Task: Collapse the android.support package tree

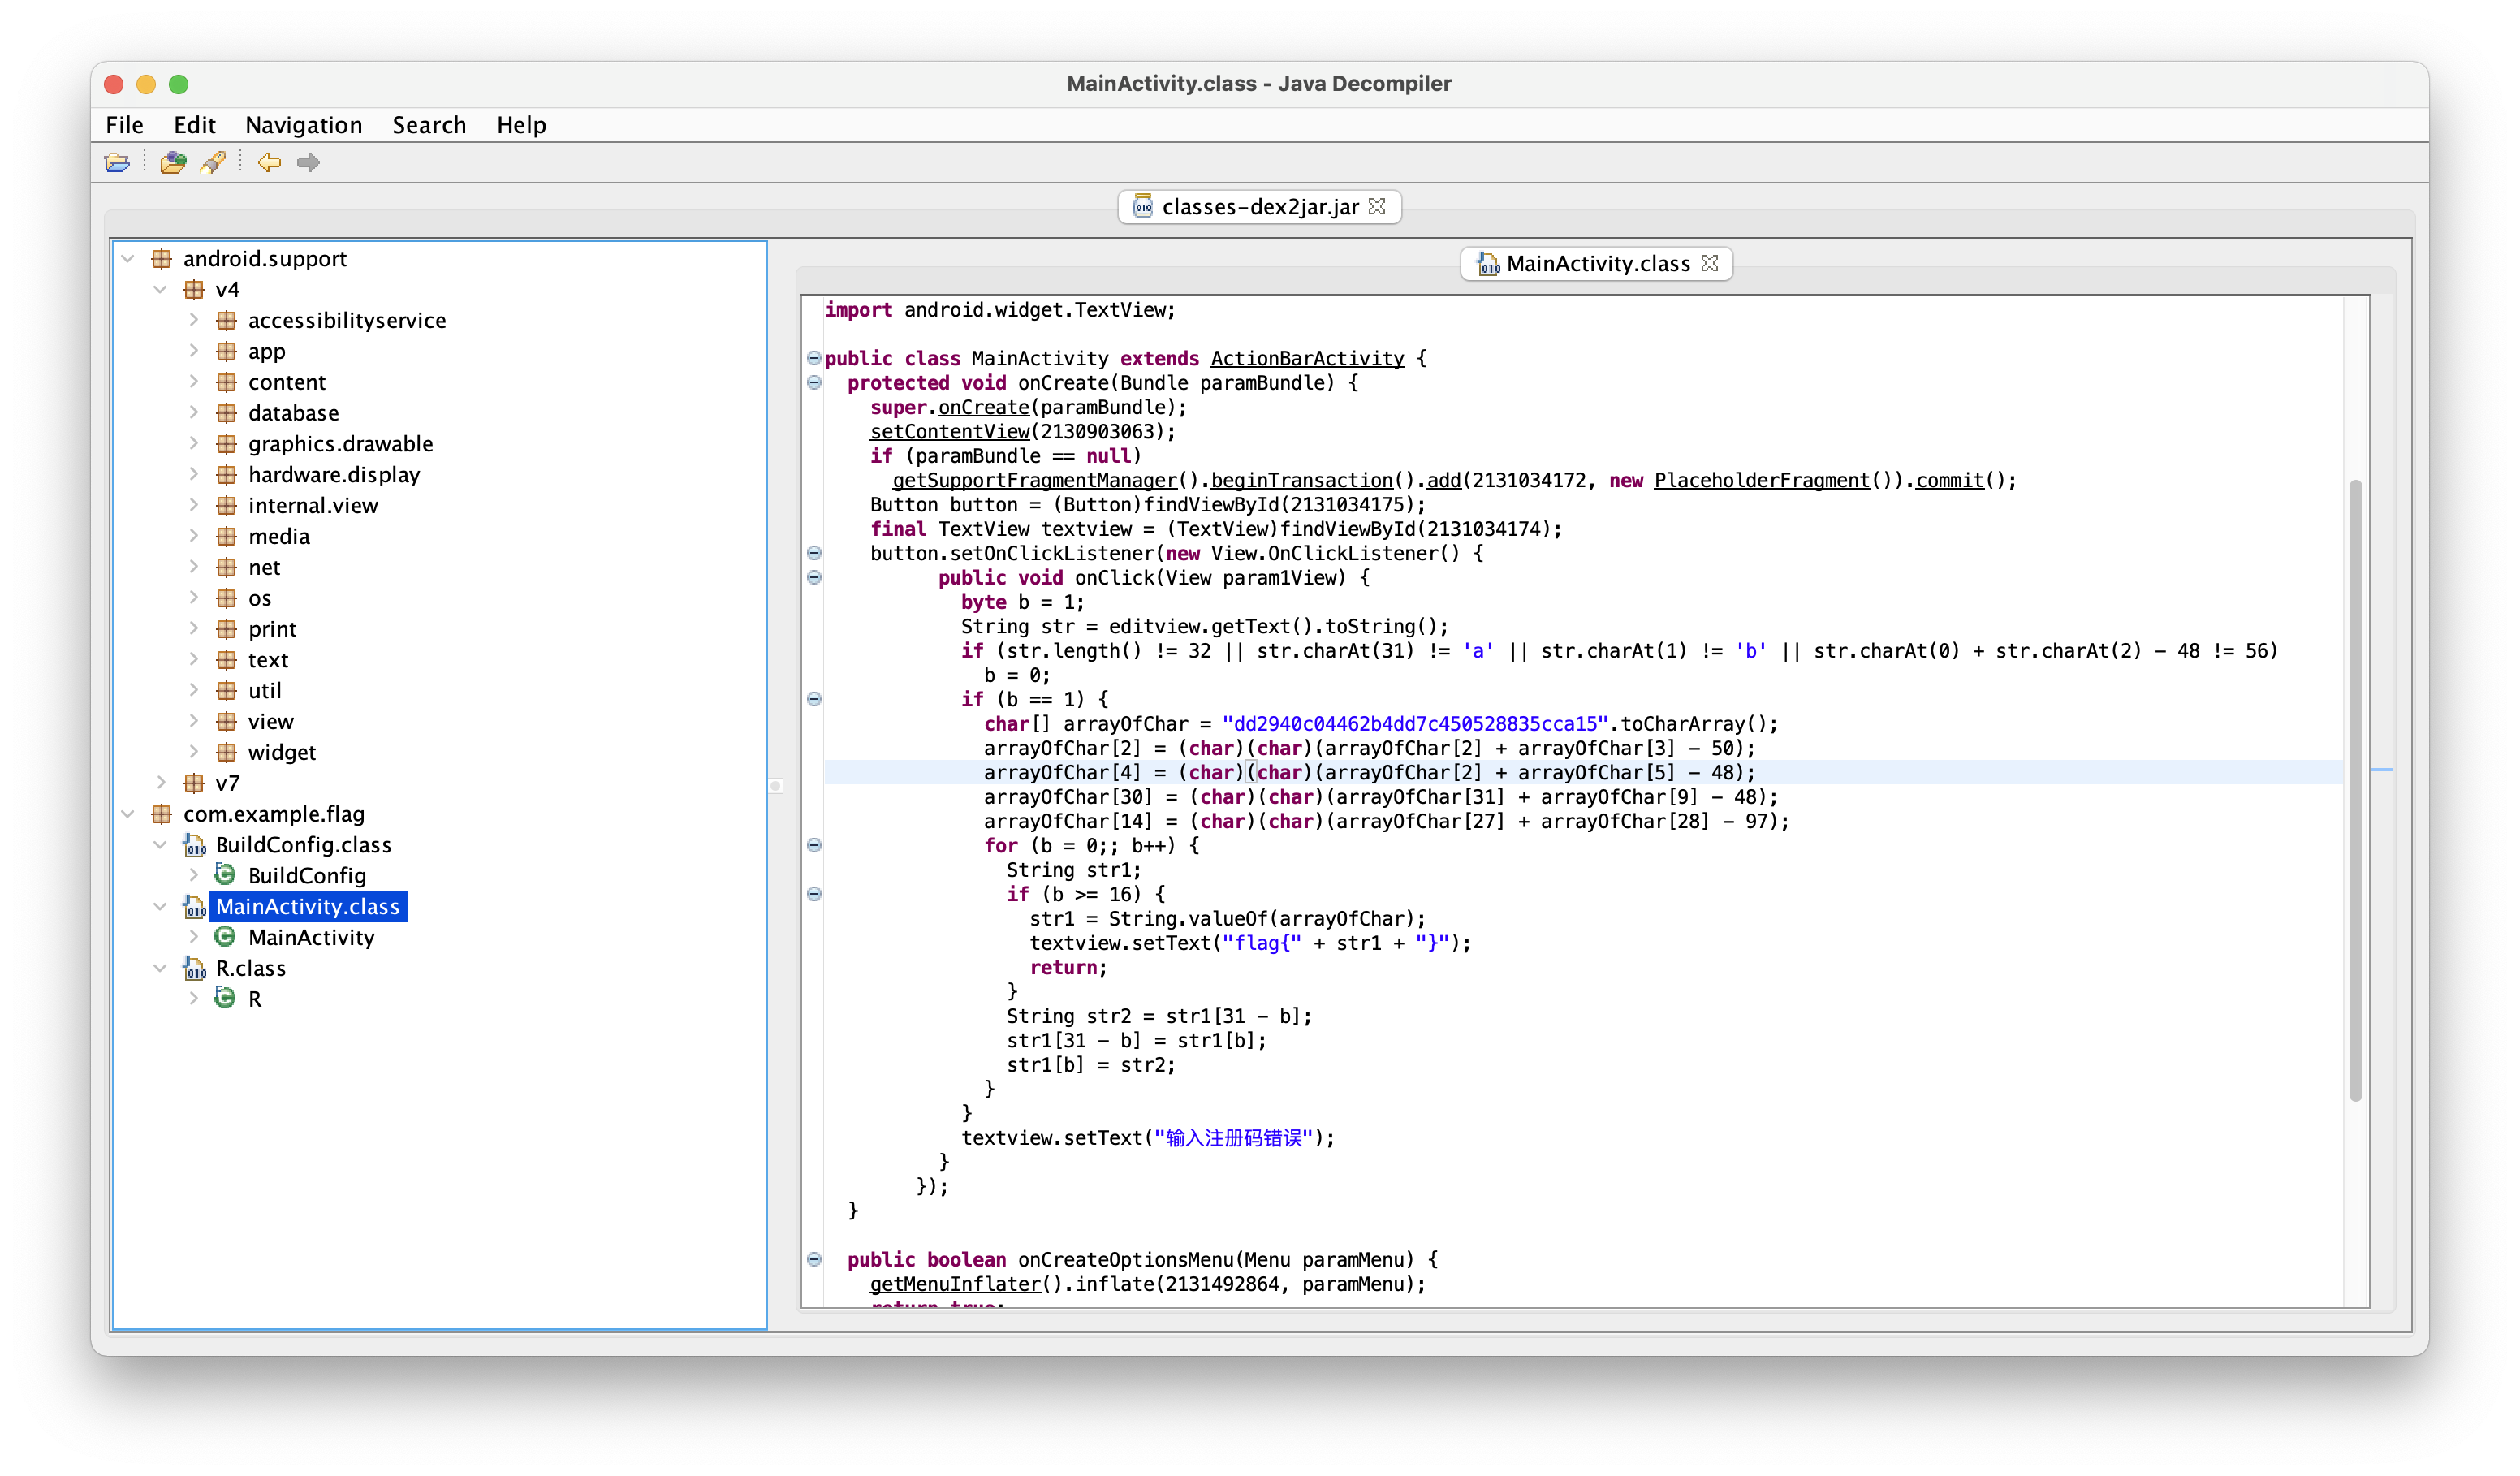Action: 128,258
